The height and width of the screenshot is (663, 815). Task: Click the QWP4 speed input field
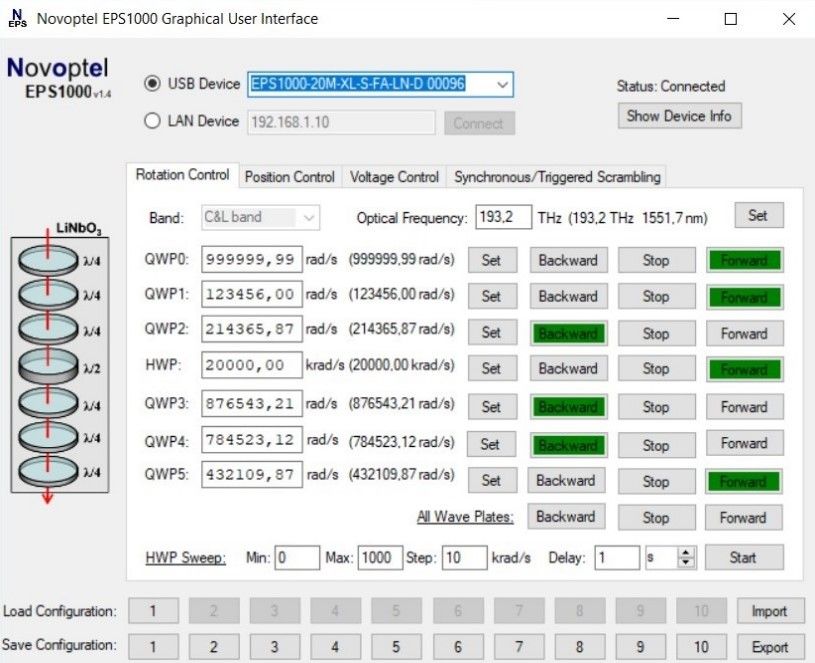tap(252, 440)
